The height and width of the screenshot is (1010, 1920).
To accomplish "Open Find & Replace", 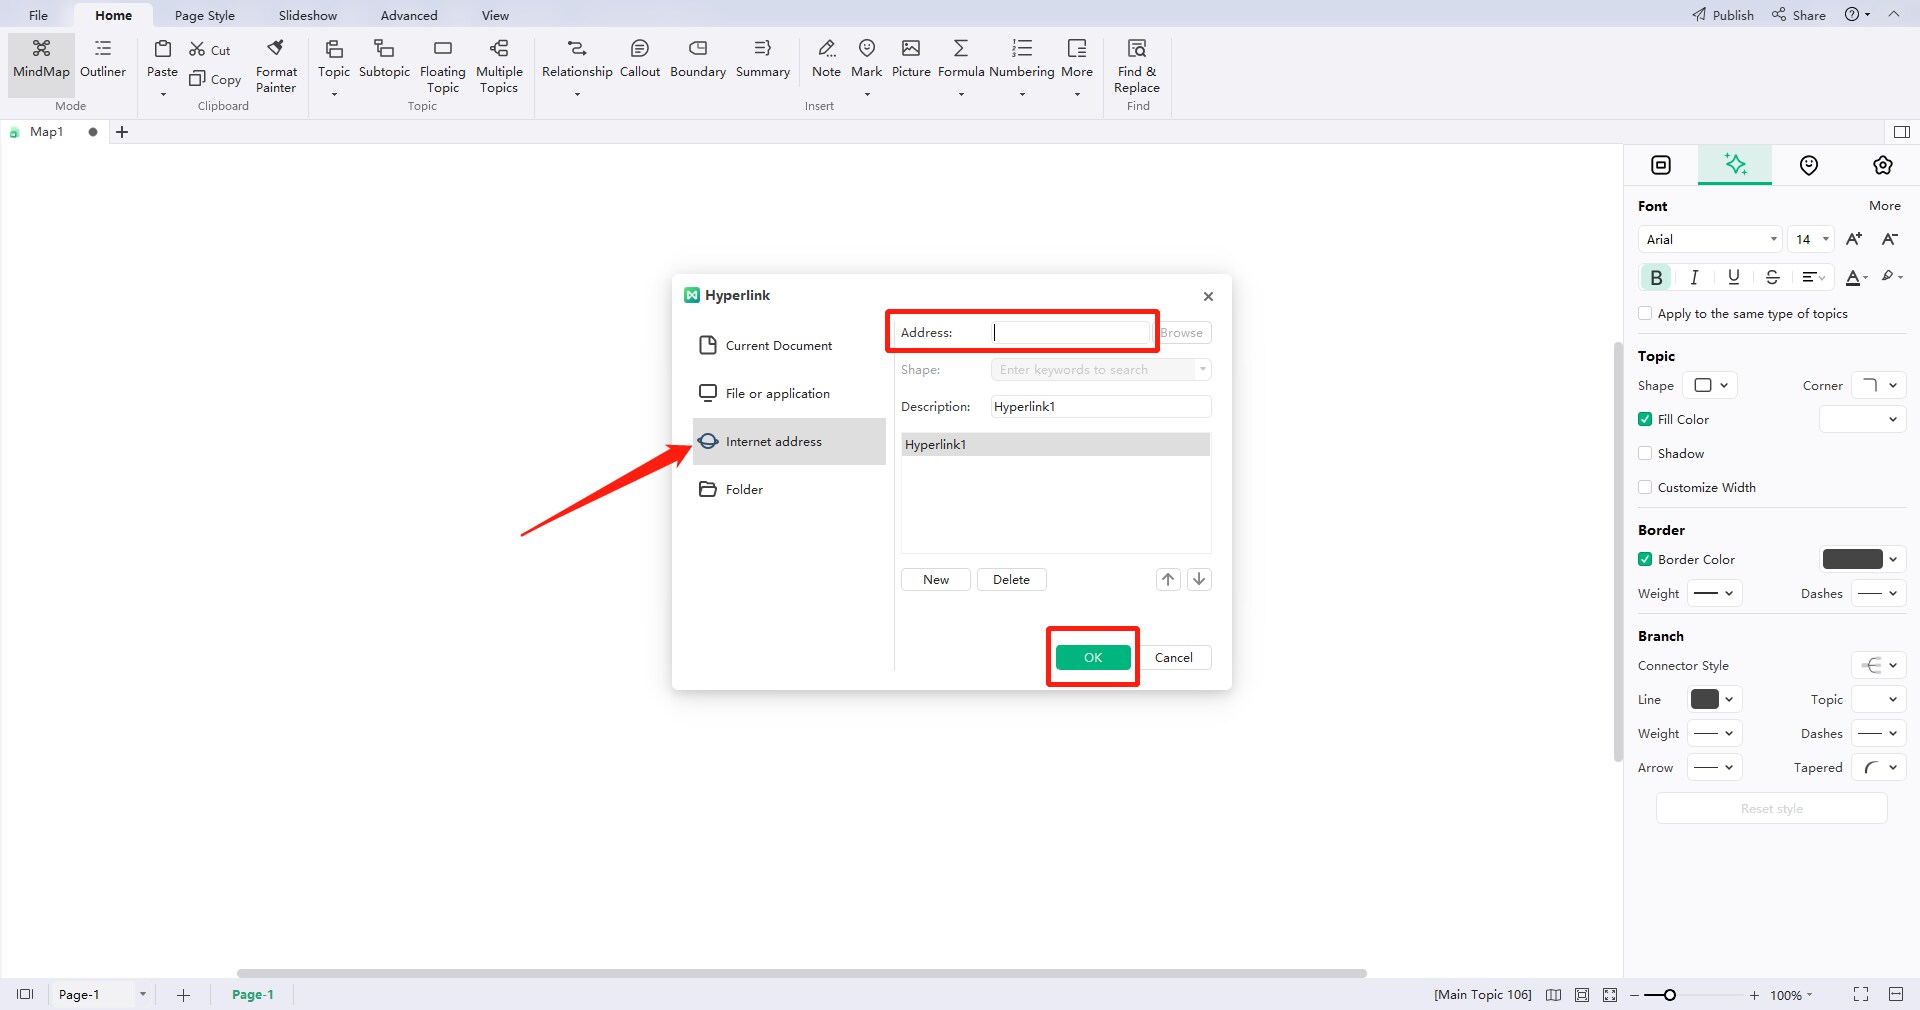I will pyautogui.click(x=1137, y=66).
